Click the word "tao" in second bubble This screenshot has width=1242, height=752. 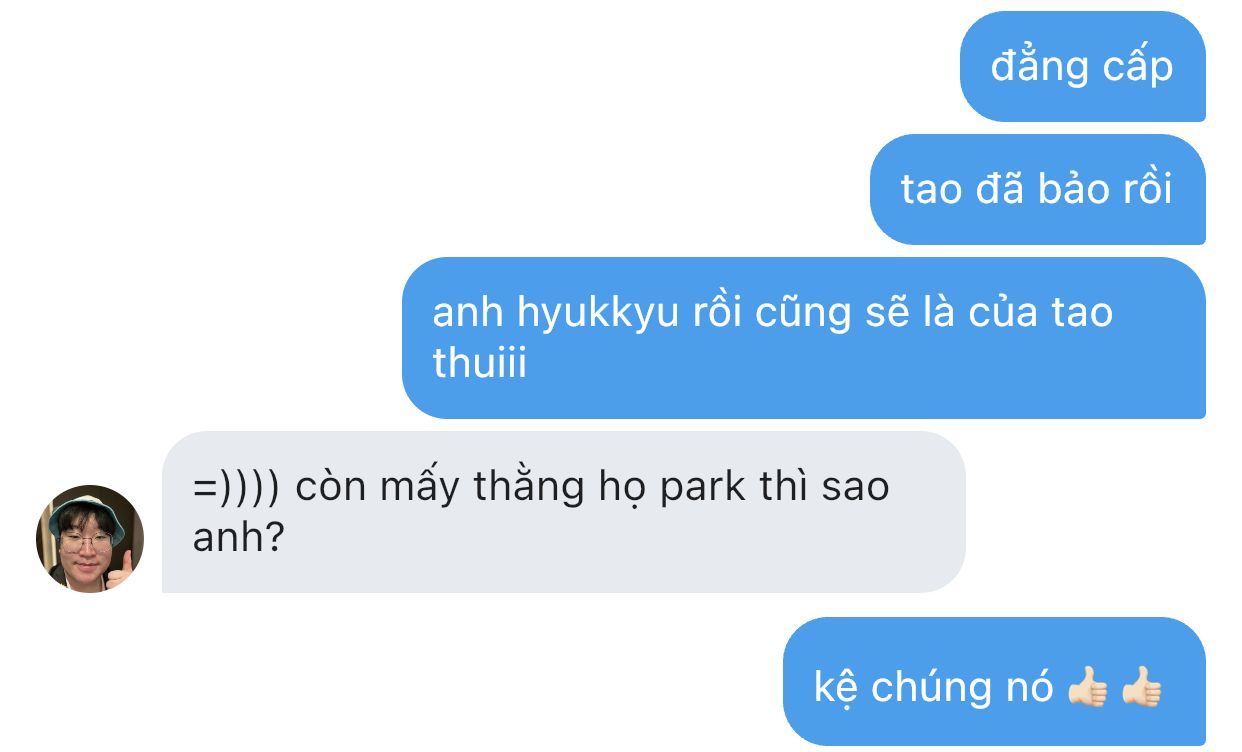pos(931,190)
